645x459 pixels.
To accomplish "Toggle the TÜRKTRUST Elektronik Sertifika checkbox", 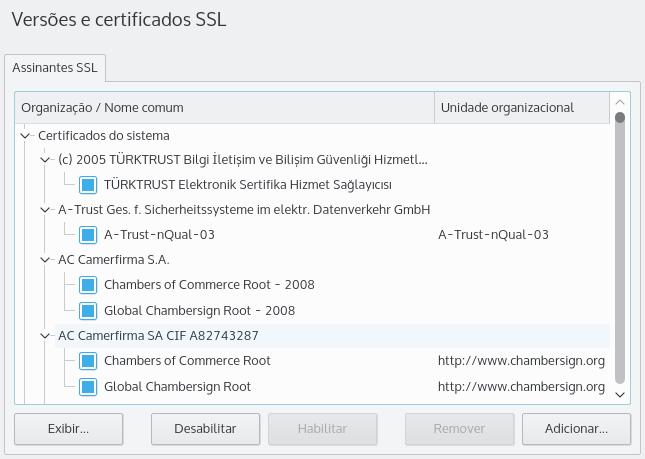I will click(x=87, y=184).
